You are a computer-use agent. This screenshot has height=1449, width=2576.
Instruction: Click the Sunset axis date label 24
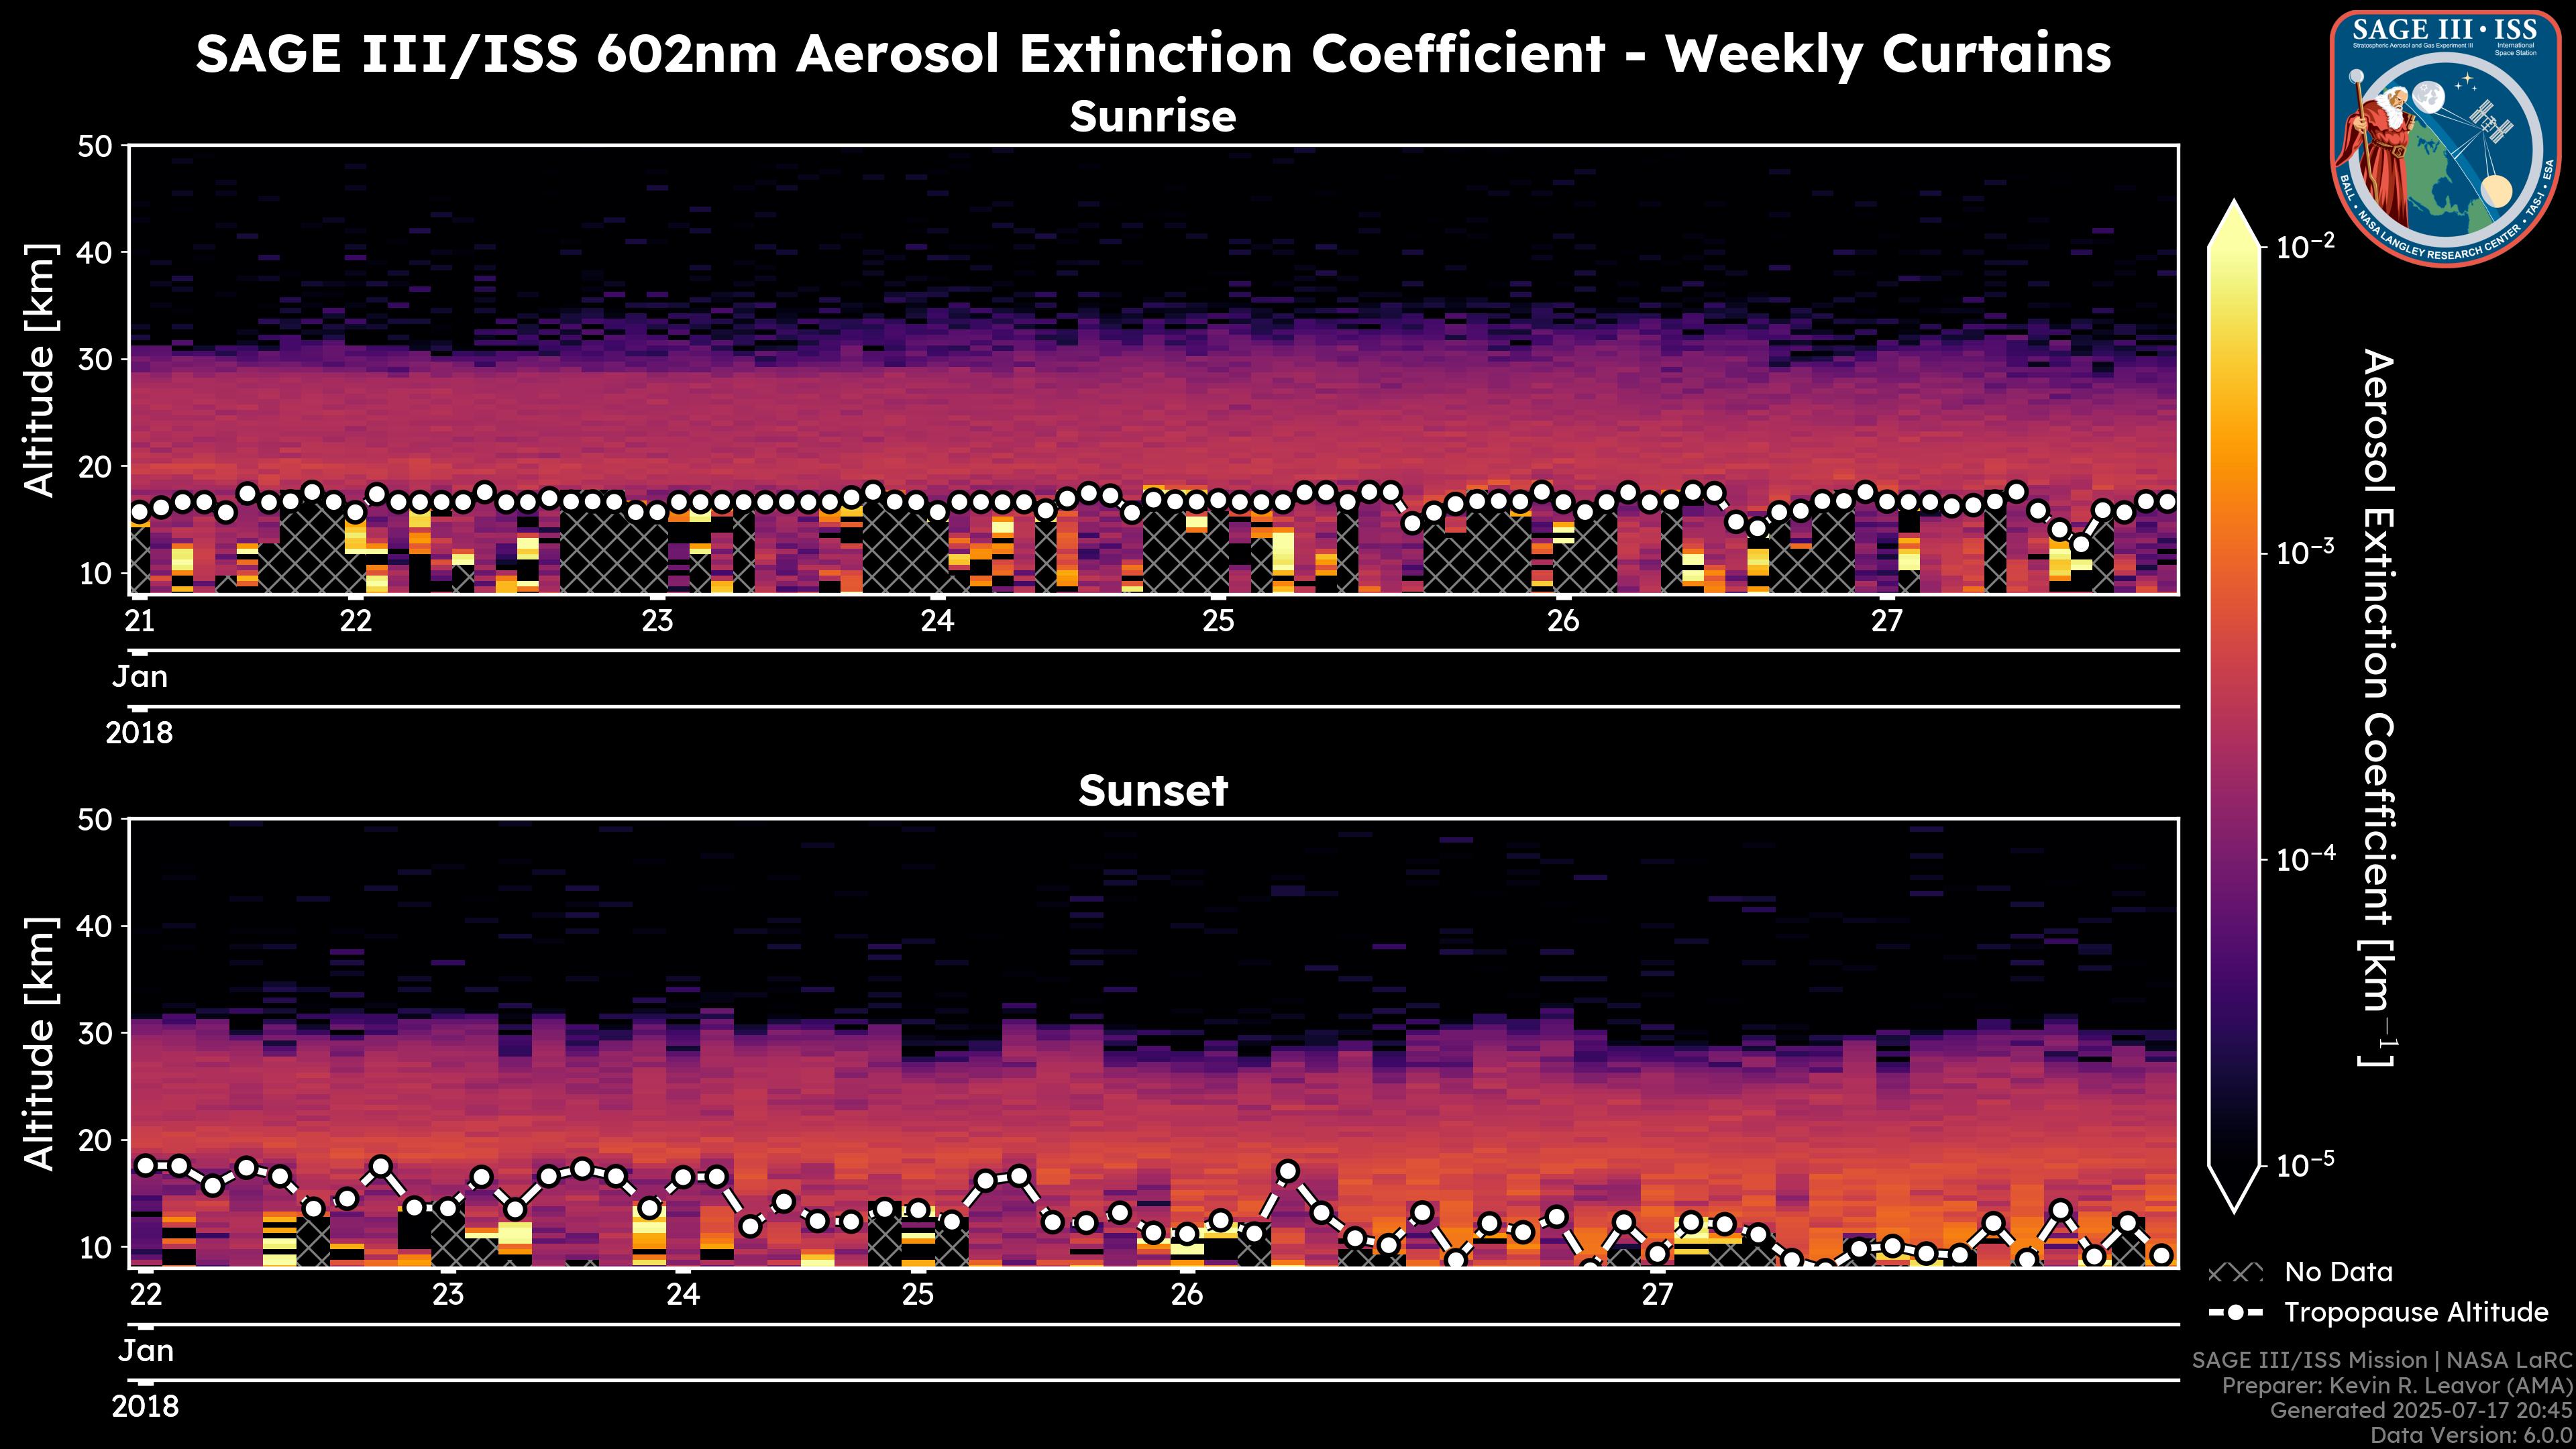coord(683,1295)
